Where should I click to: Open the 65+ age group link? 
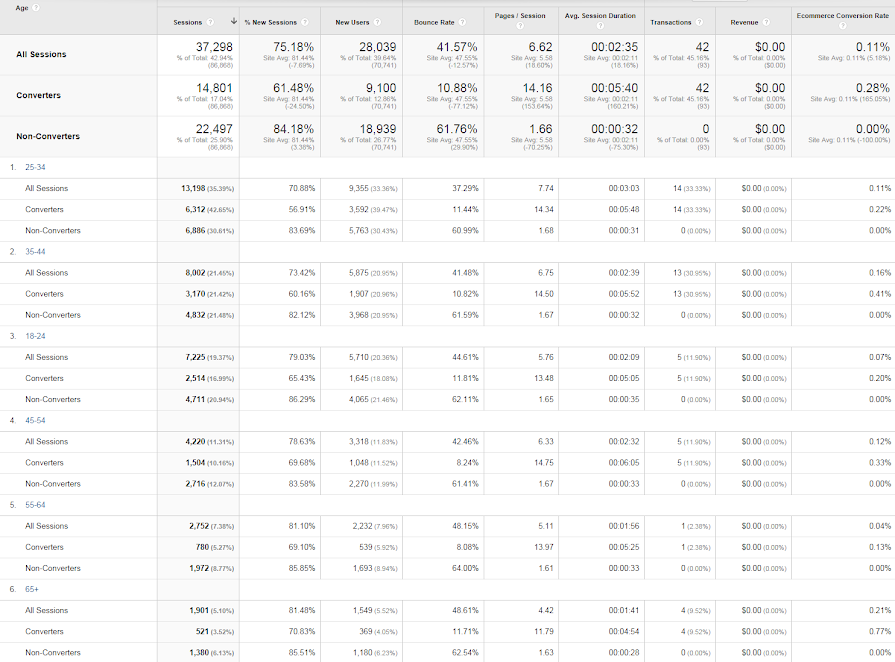point(32,590)
